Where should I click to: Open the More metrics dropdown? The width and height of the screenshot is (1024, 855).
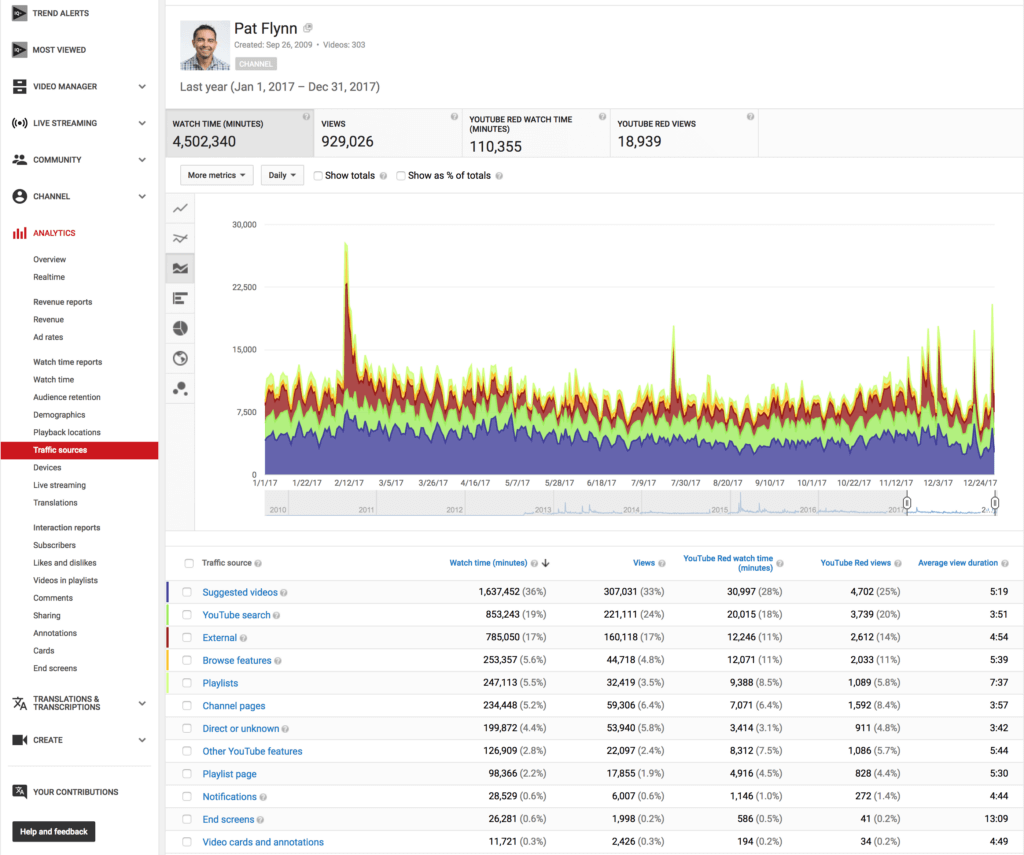(x=216, y=175)
